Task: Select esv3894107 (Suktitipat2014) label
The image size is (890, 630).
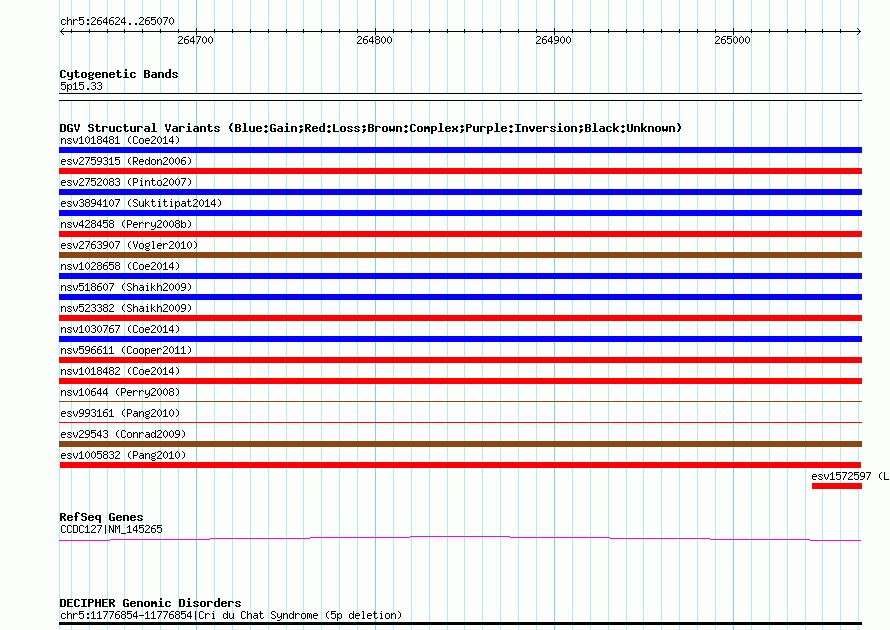Action: [141, 203]
